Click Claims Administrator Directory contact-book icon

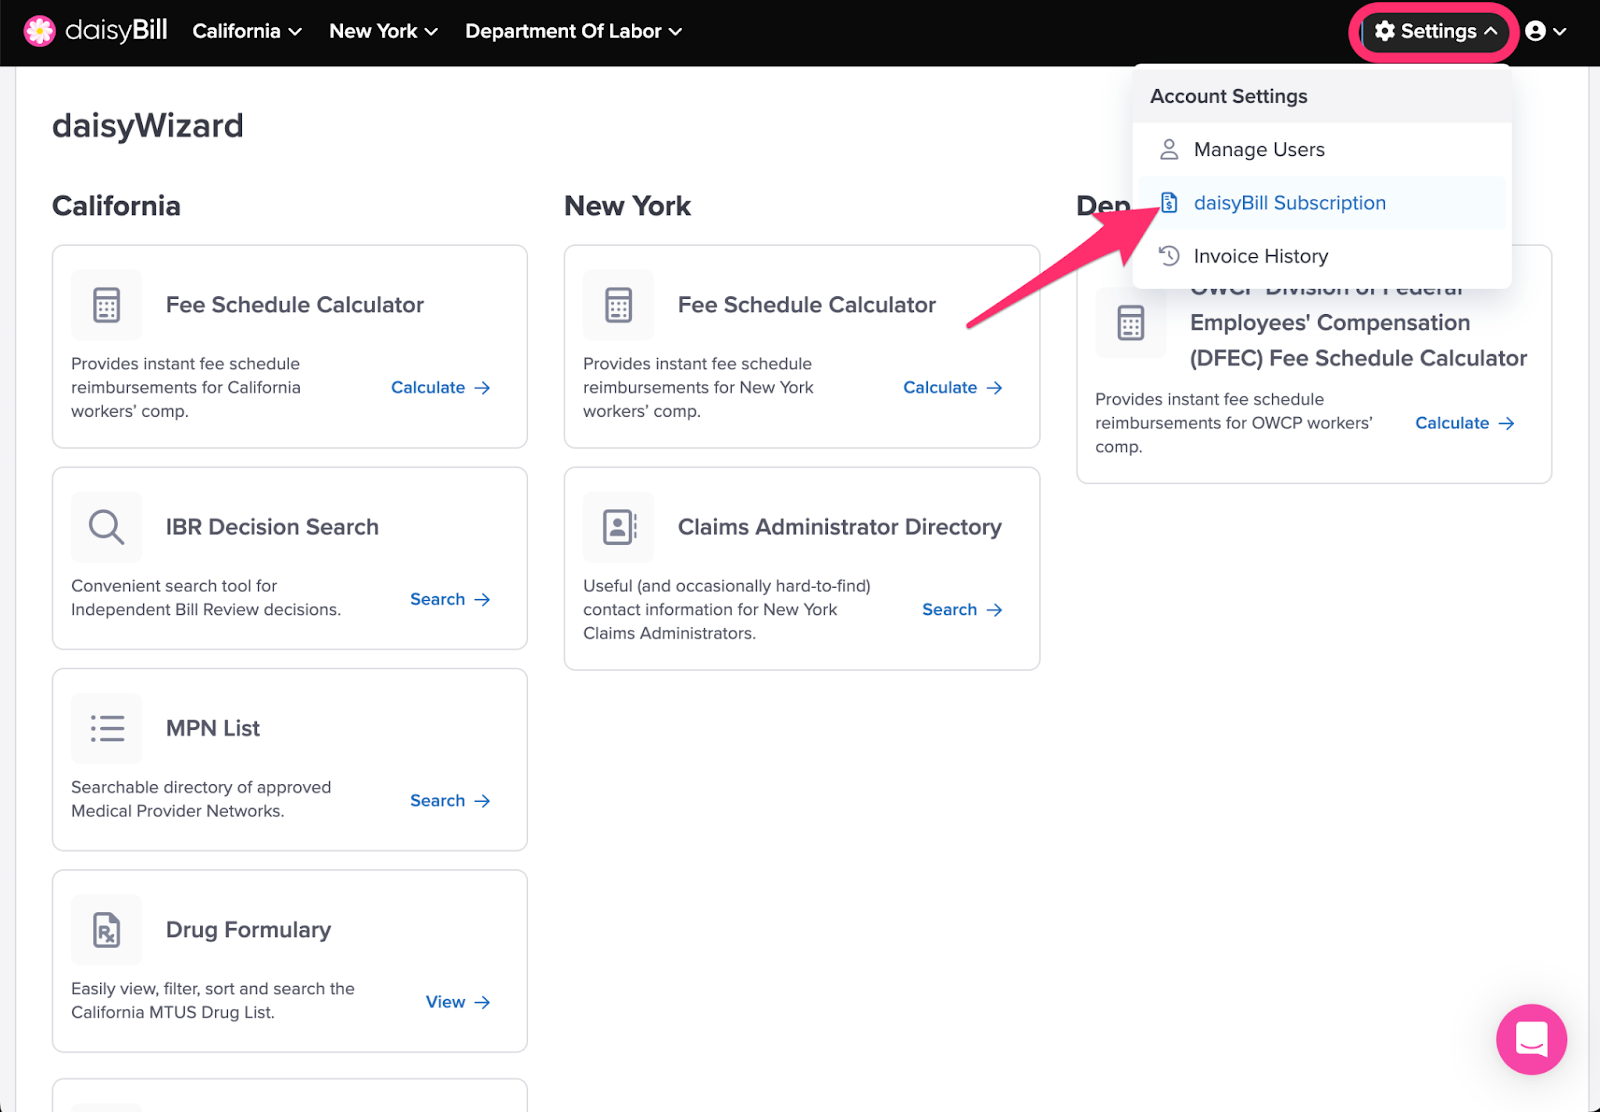(619, 527)
